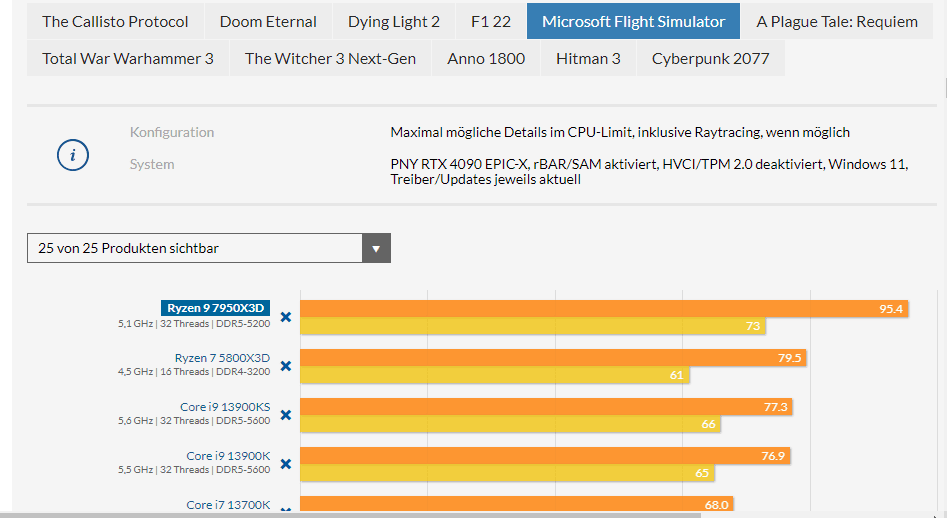Open the 25 von 25 Produkten dropdown
The image size is (947, 518).
209,248
